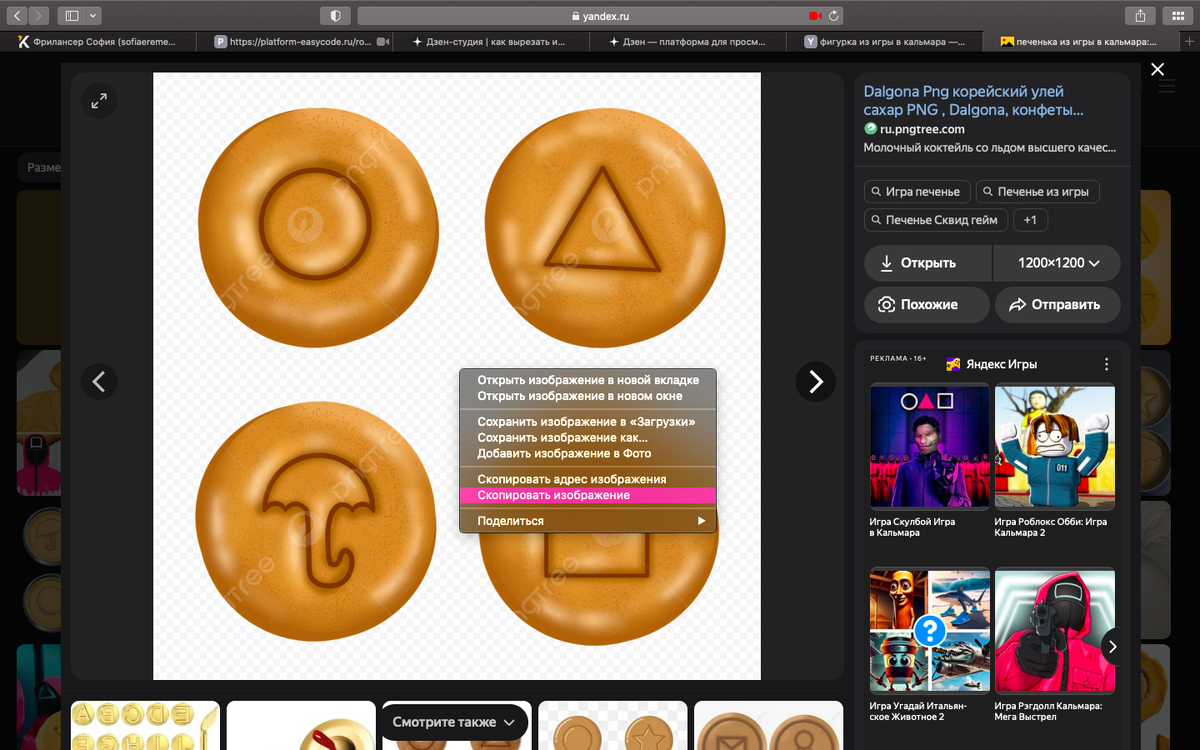Switch to фигурка из игры в кальмара tab
Screen dimensions: 1200x750
885,42
